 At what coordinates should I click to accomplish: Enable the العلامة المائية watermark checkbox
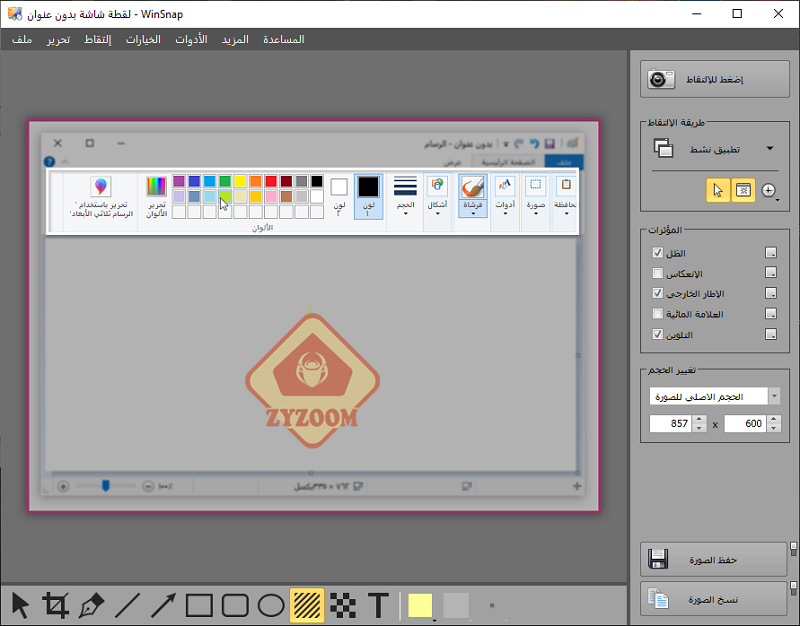pyautogui.click(x=658, y=314)
